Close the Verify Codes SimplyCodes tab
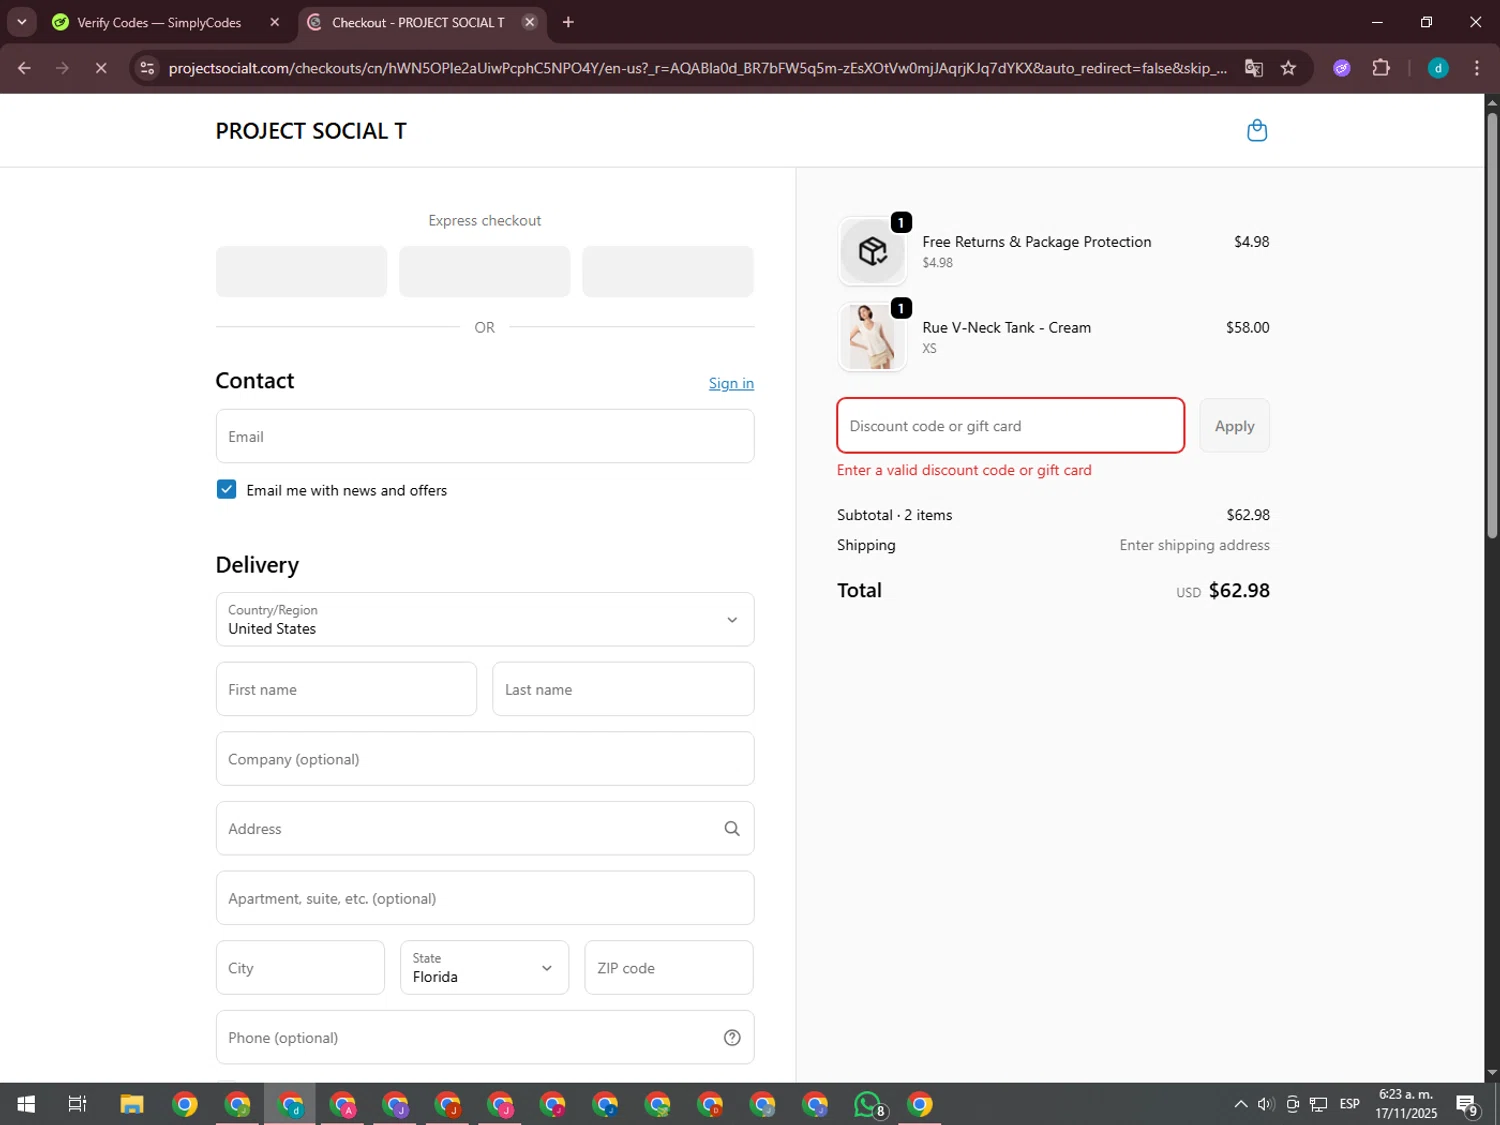 [275, 22]
